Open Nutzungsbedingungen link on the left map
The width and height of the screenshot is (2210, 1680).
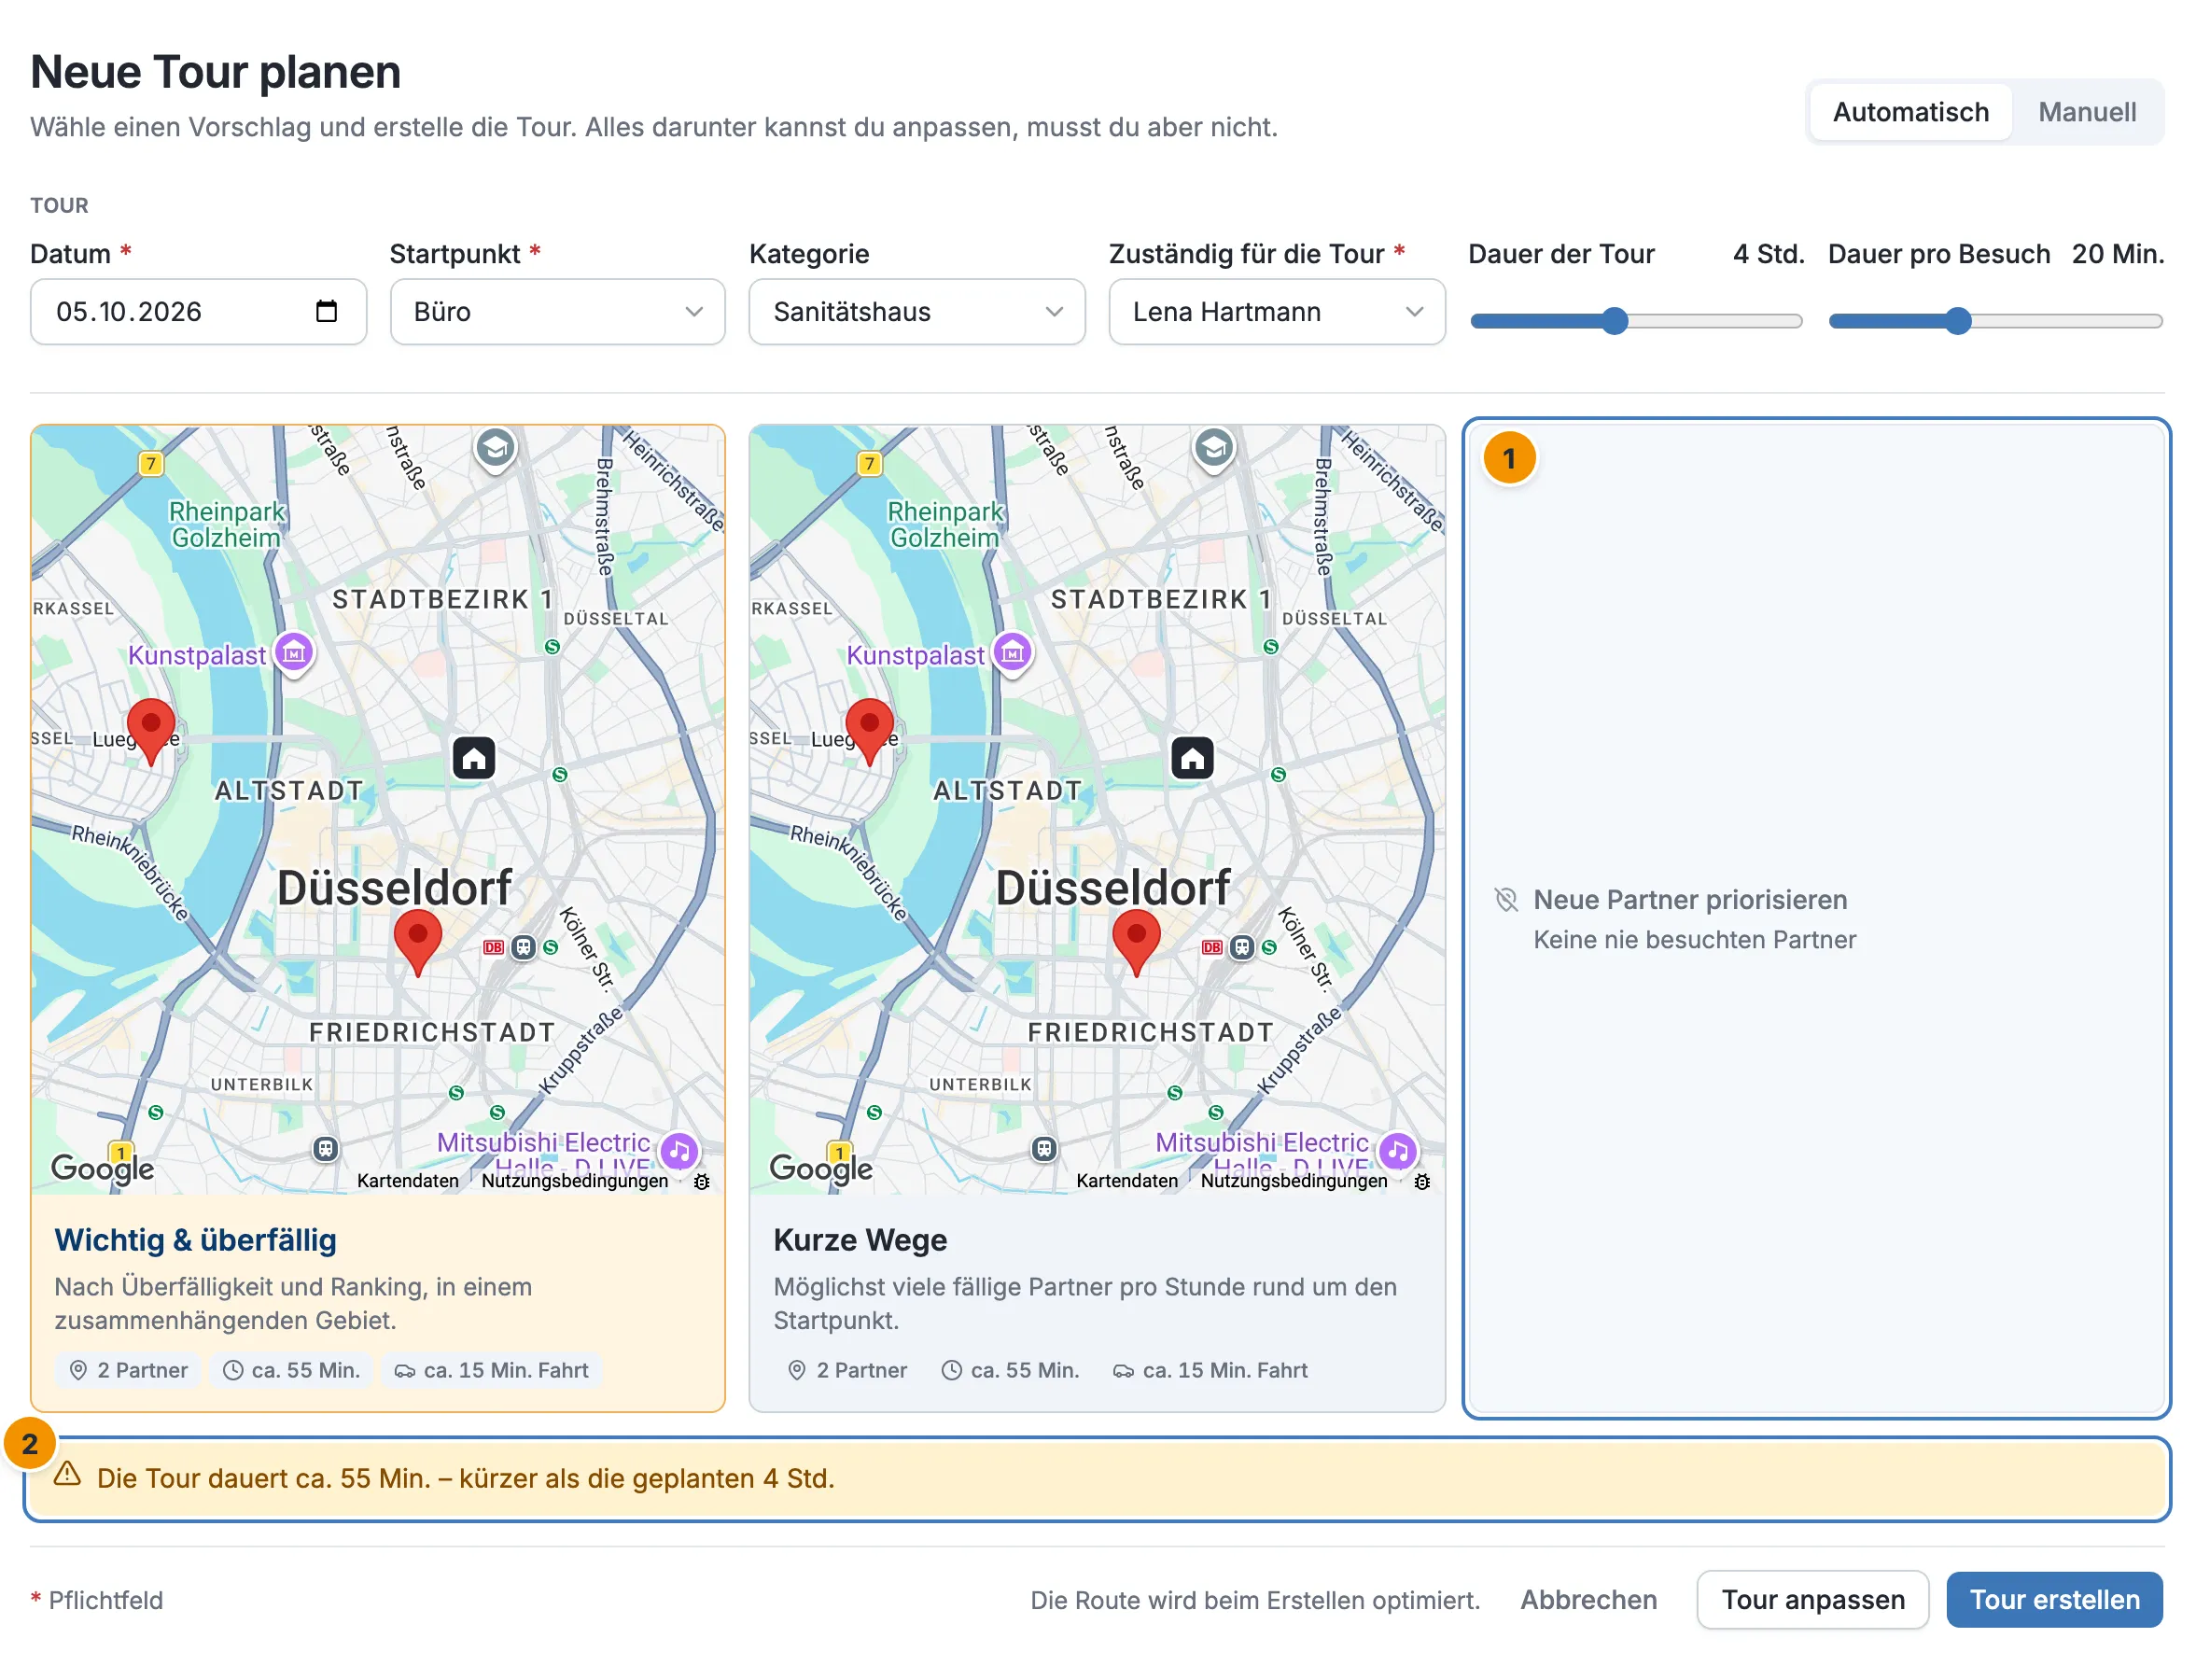(x=575, y=1180)
